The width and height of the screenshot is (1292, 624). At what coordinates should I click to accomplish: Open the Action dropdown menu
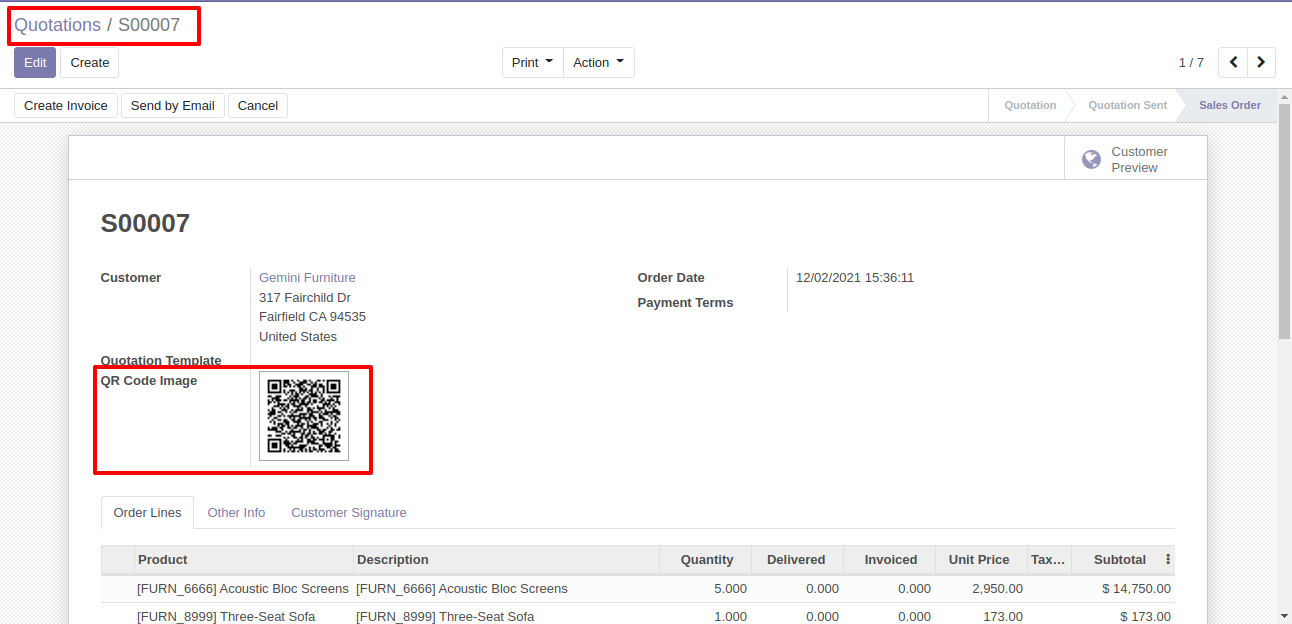[x=598, y=63]
